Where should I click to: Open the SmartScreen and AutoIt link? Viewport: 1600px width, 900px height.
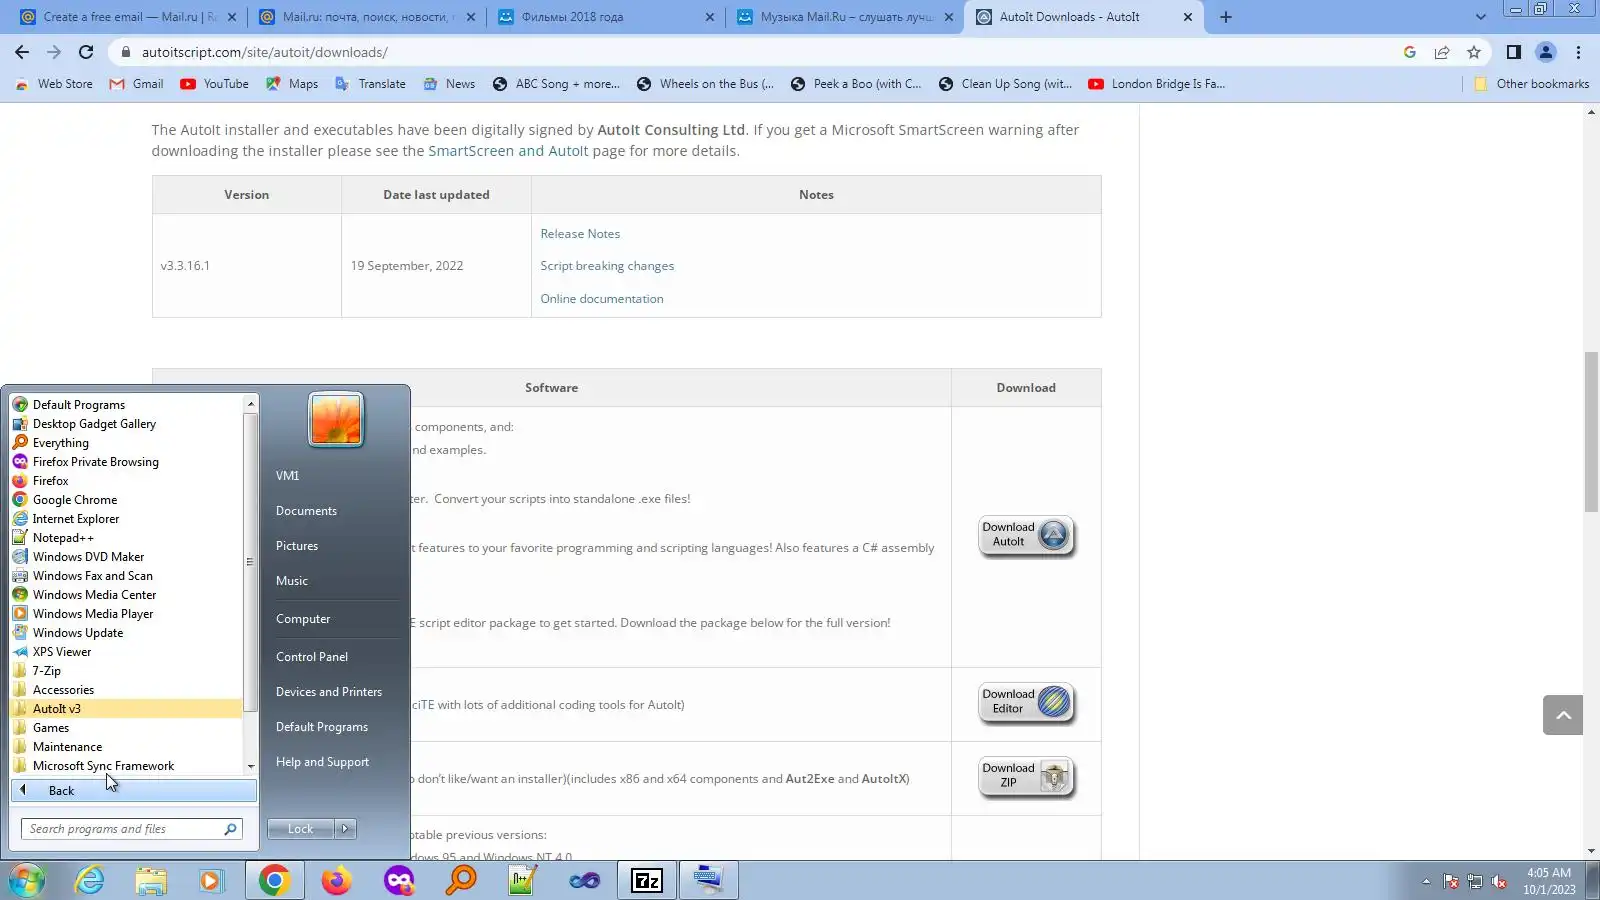[508, 151]
